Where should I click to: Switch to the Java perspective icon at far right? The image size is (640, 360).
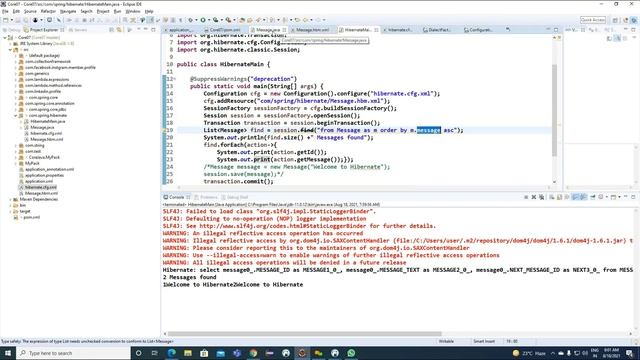tap(634, 20)
